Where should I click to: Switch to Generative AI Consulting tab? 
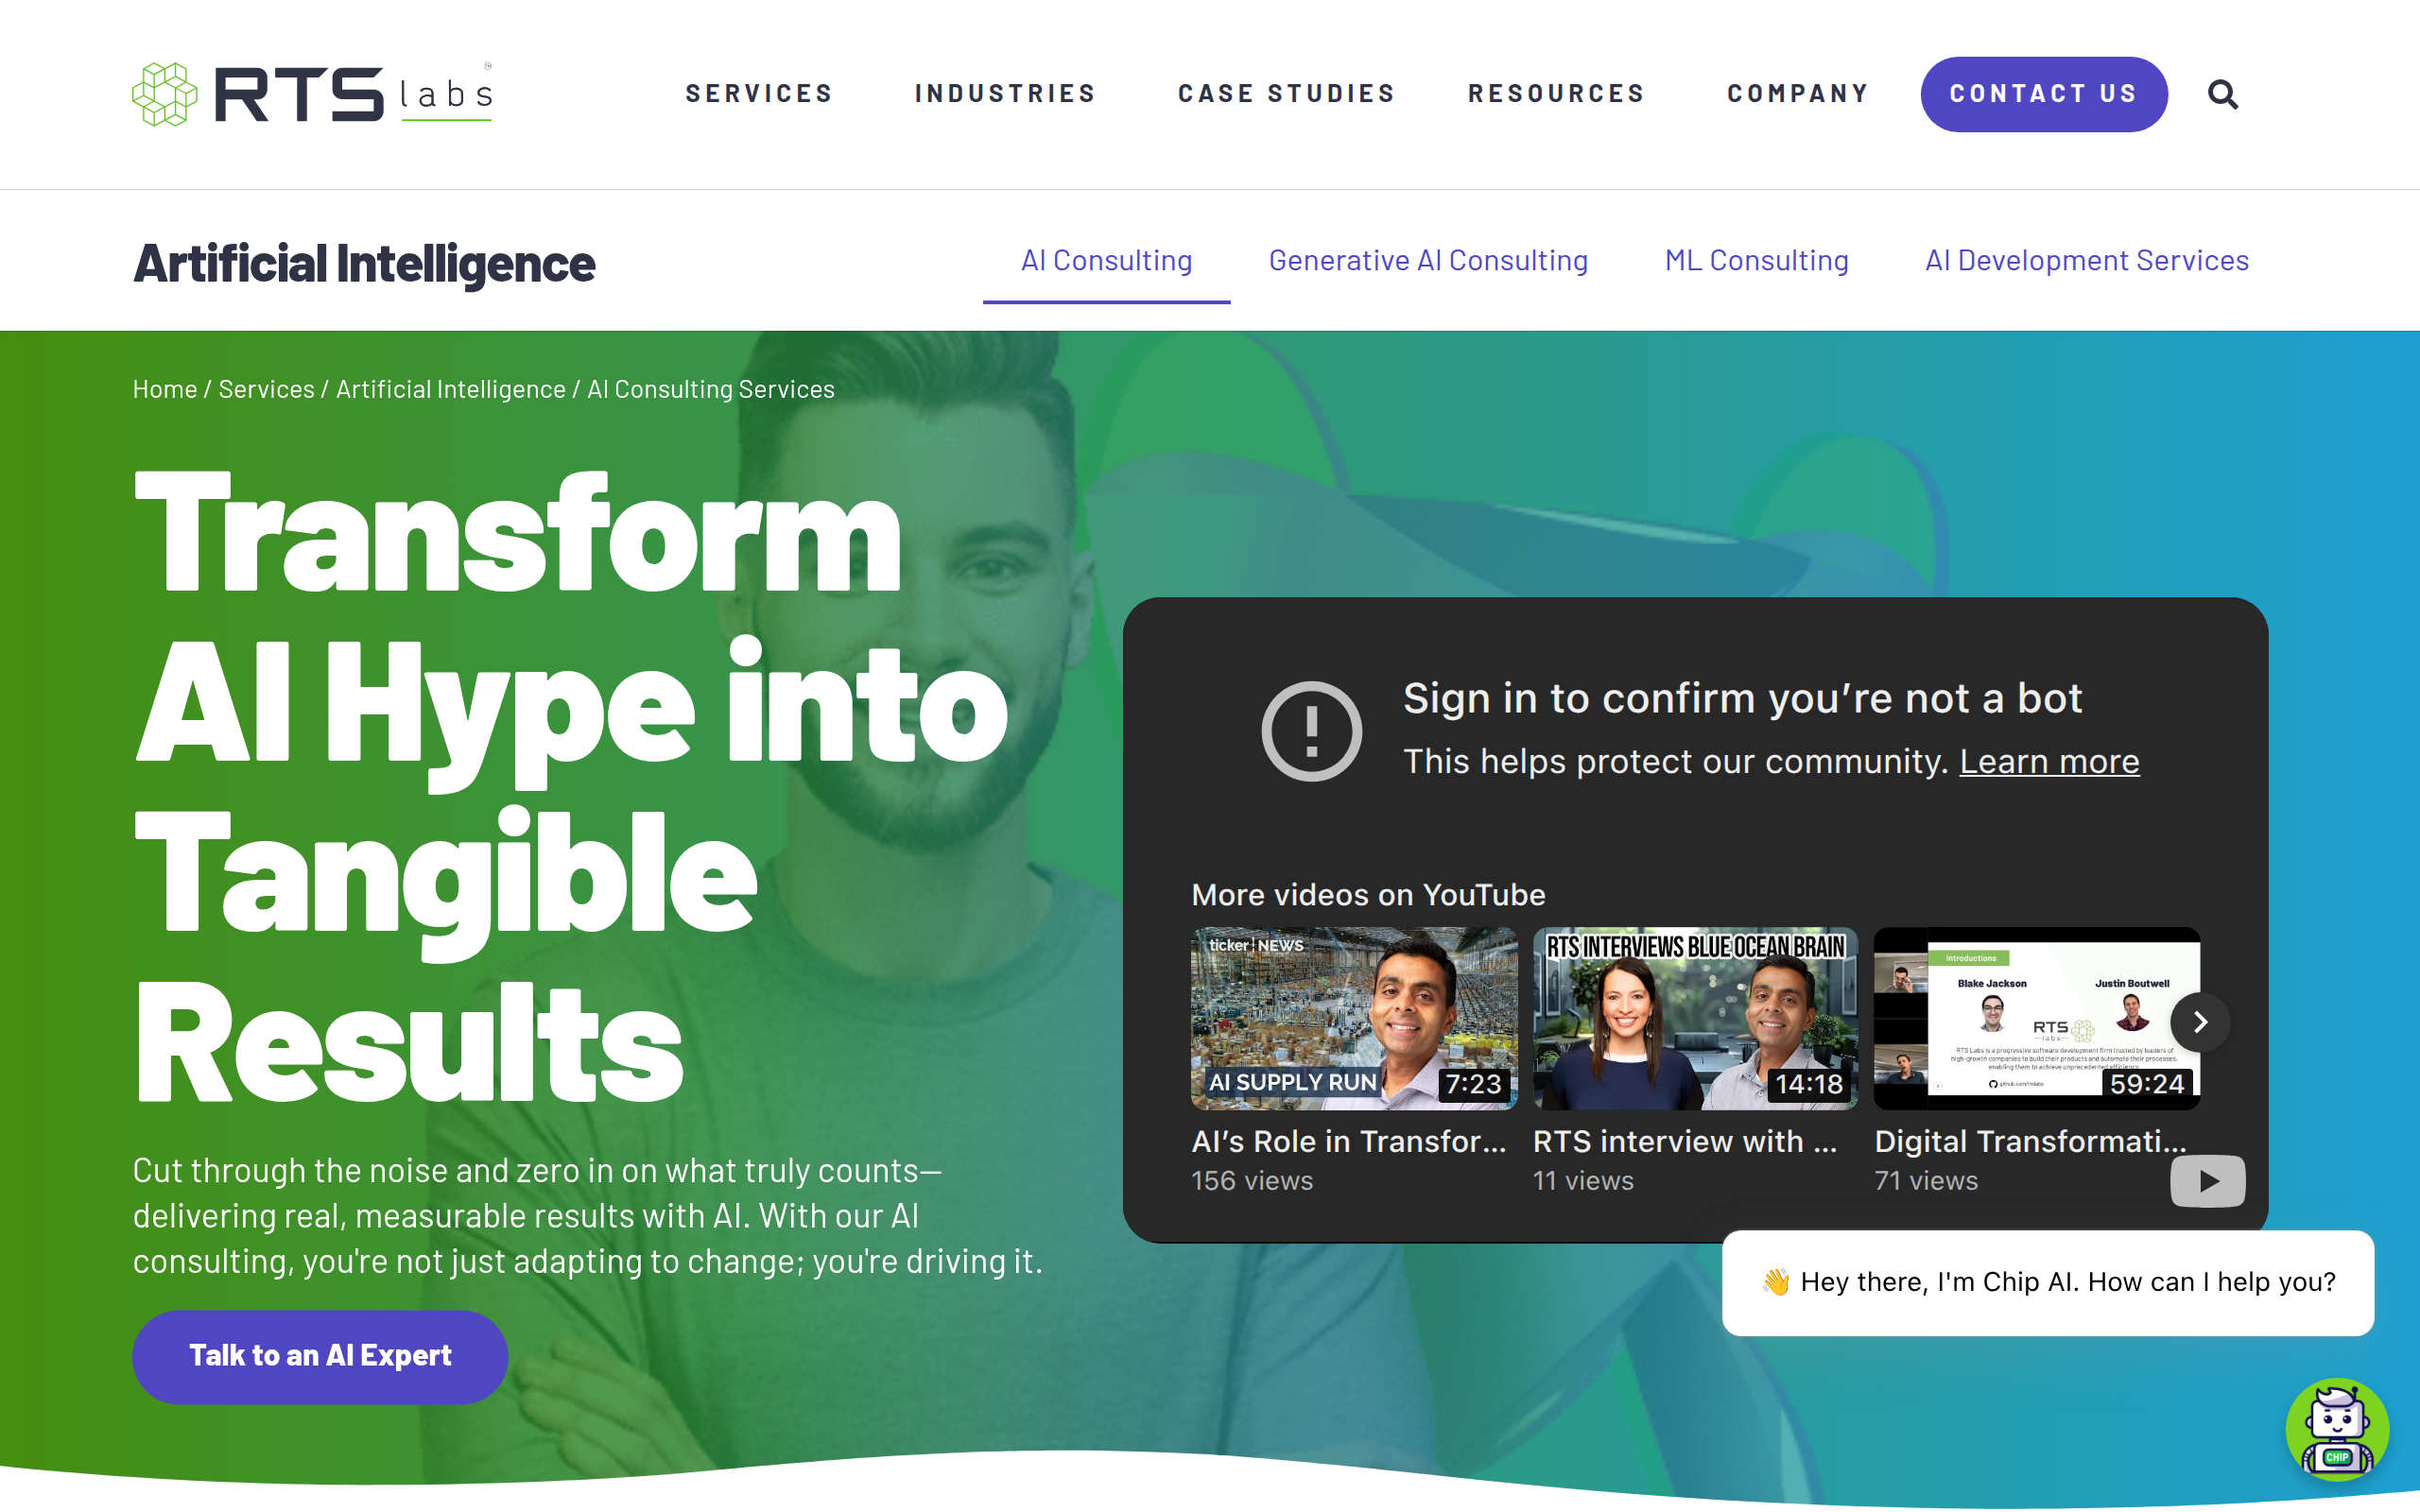1428,261
